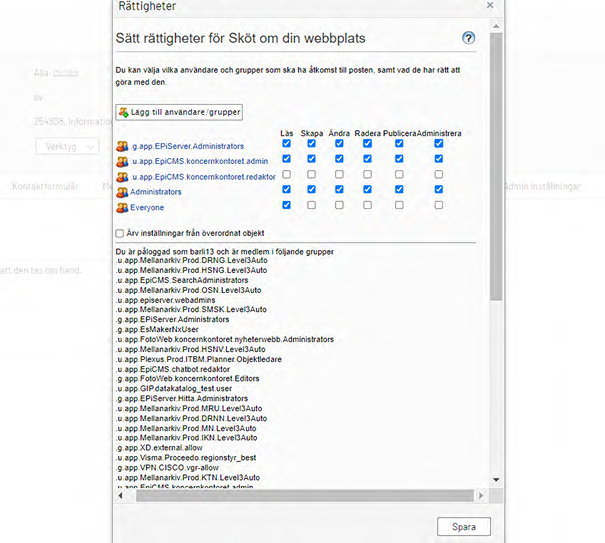Save permissions with Spara button

click(x=464, y=527)
